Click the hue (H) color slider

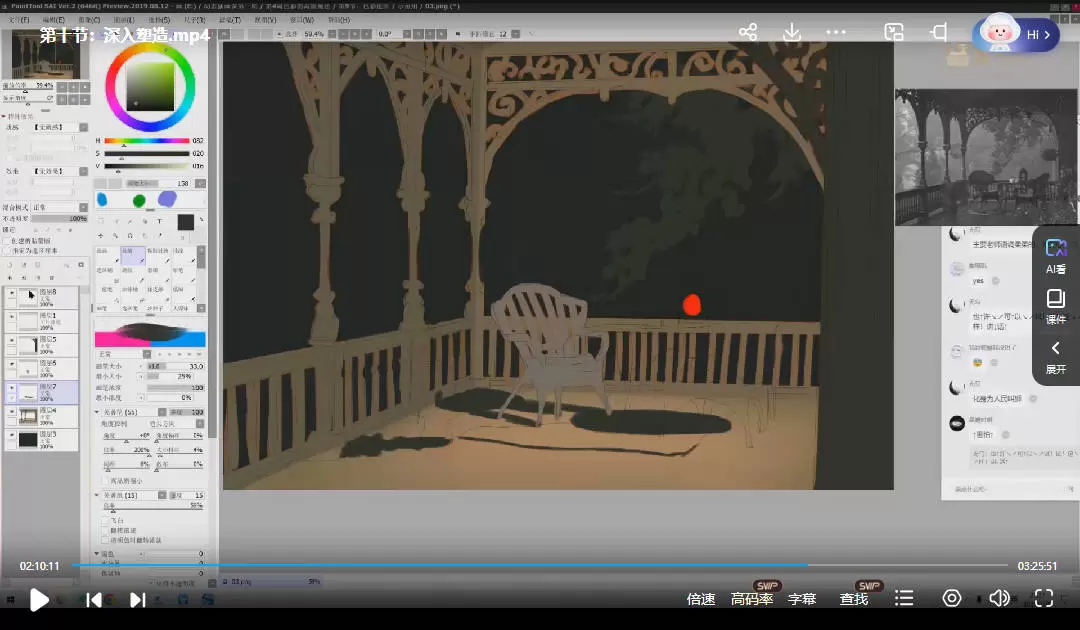146,140
